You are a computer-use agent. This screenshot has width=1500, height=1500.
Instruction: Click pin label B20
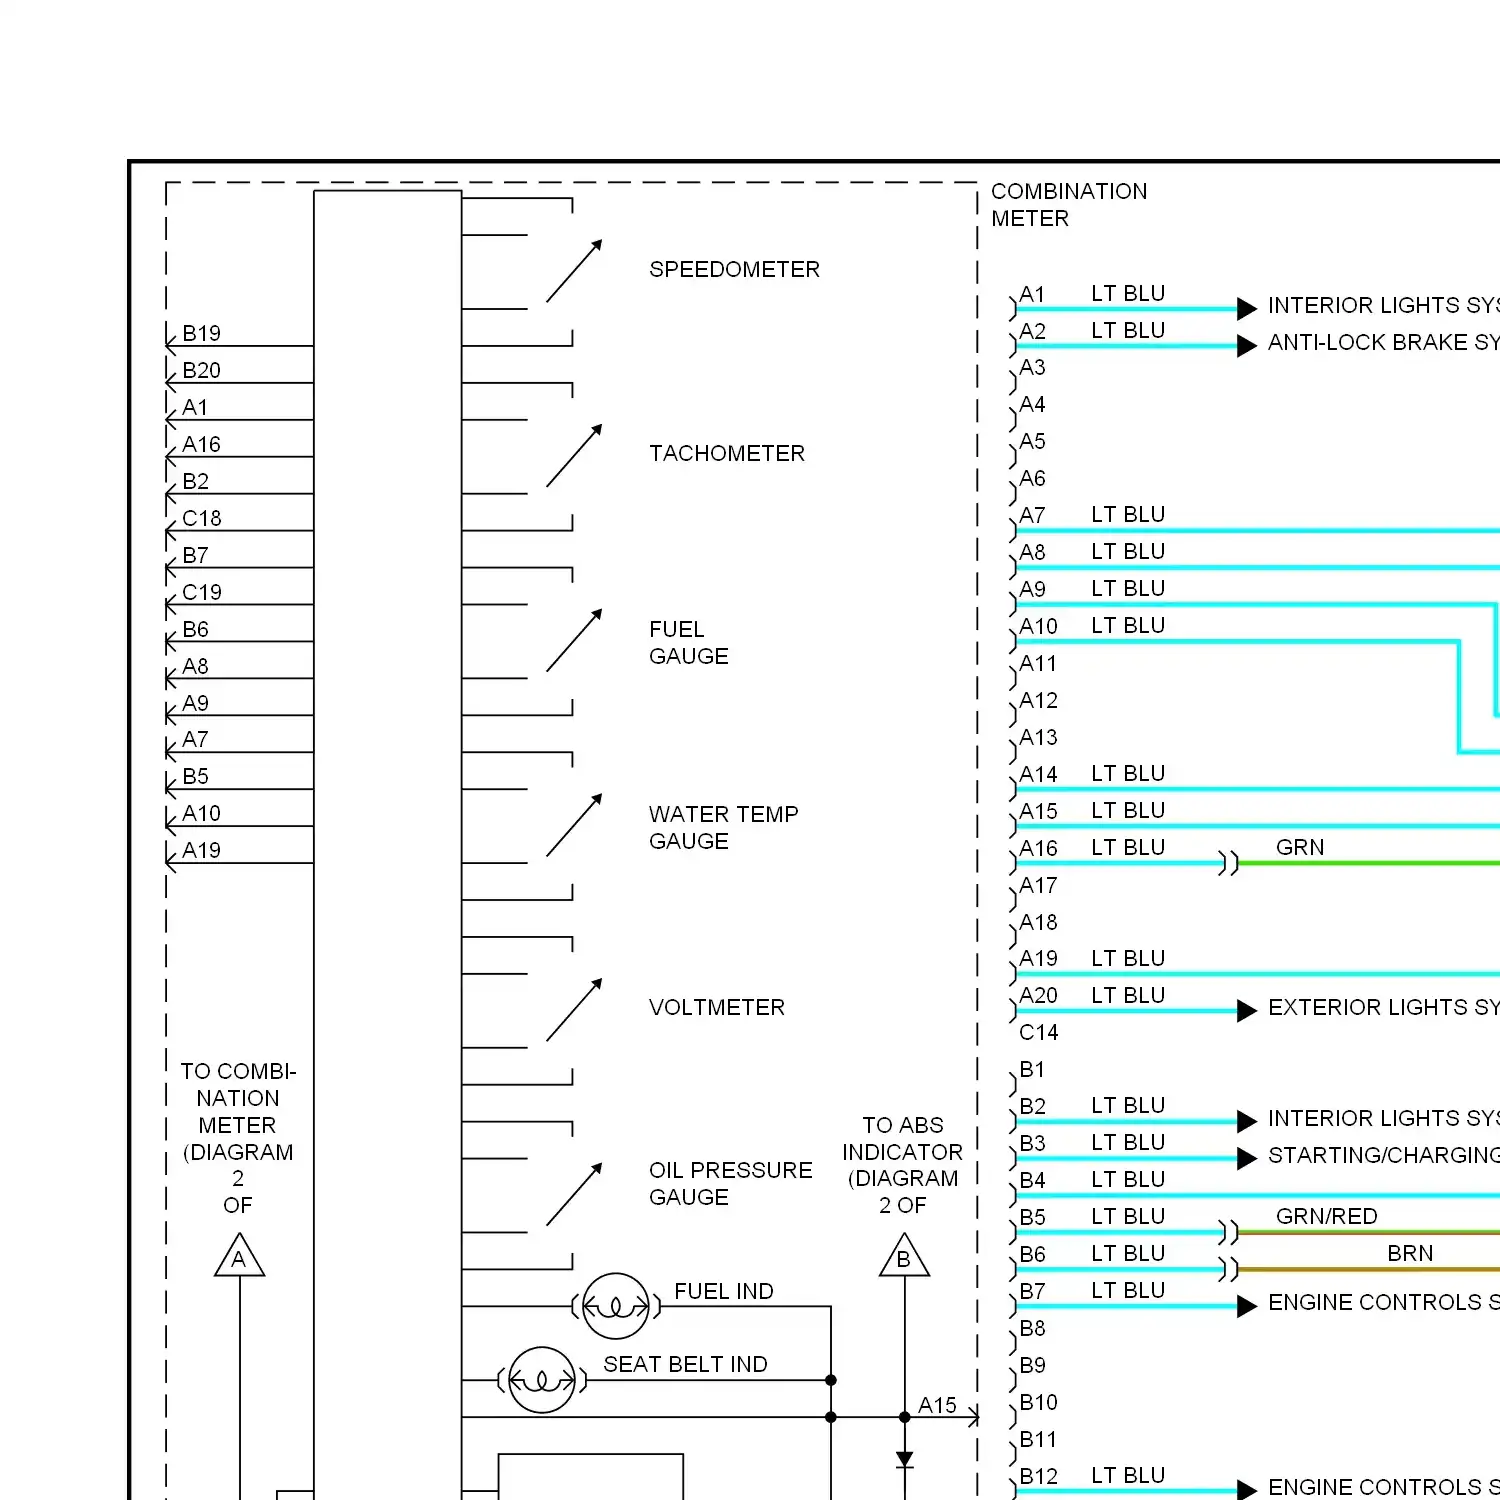[201, 371]
